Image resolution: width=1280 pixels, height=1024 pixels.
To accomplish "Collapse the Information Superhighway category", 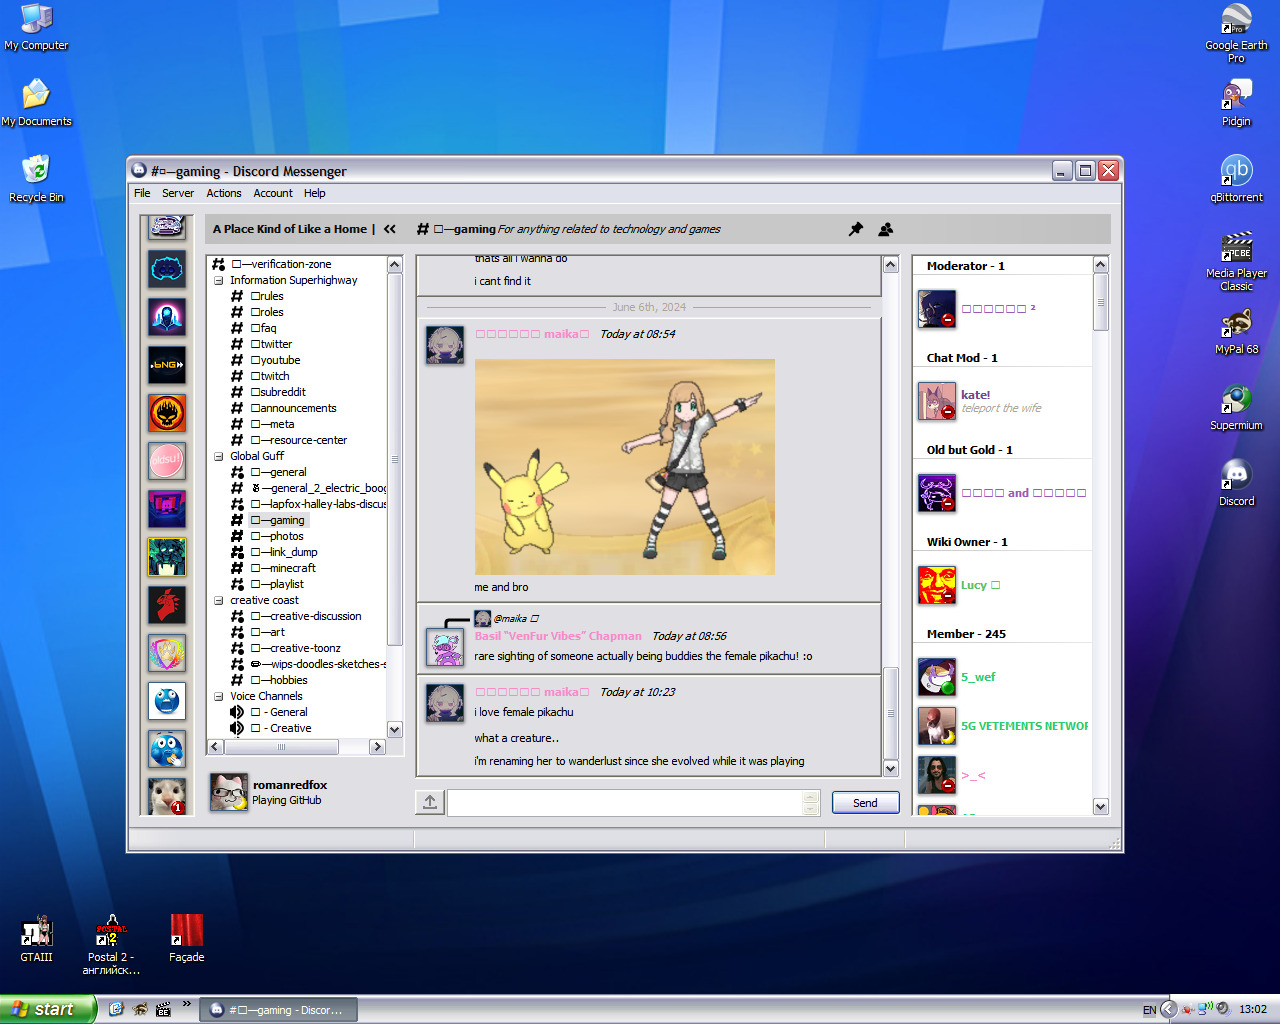I will [x=218, y=281].
